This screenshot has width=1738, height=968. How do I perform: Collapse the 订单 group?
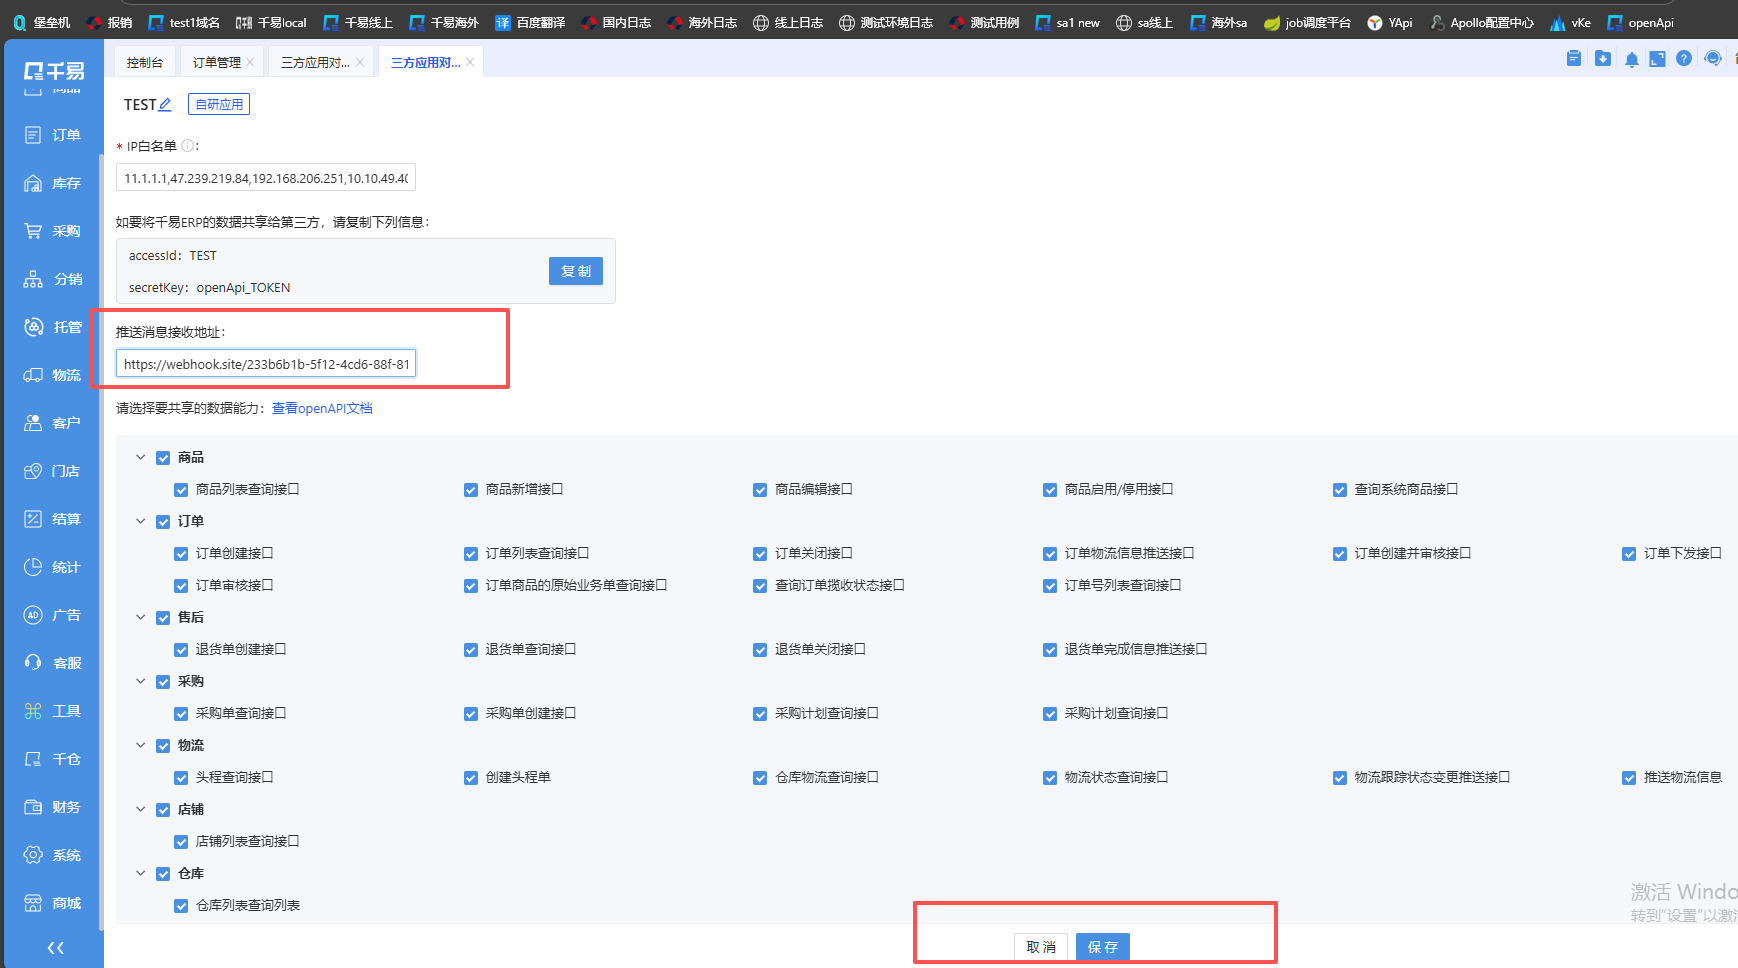[x=141, y=521]
